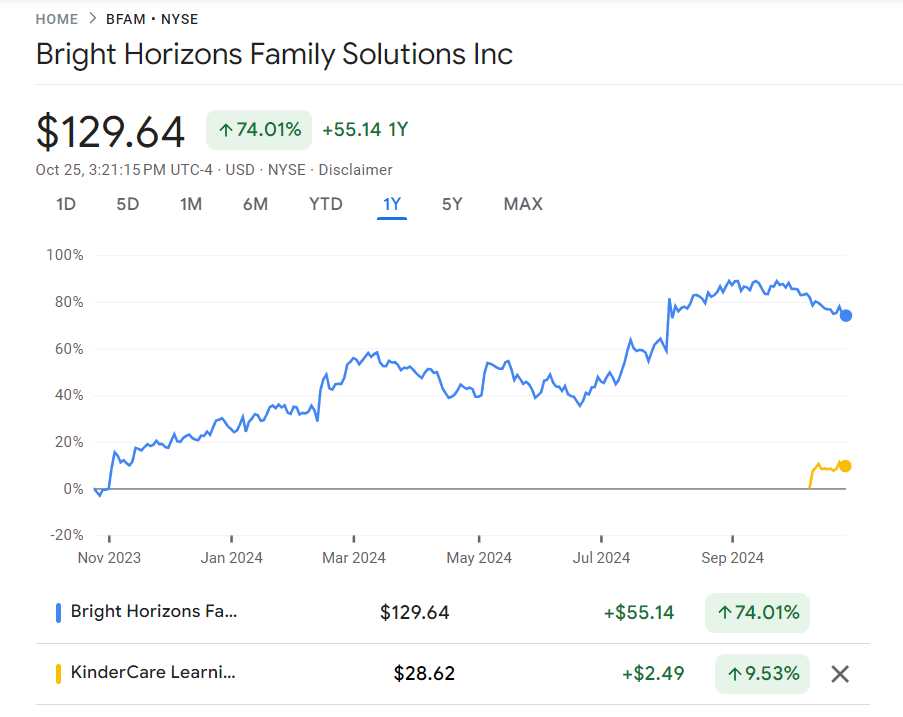
Task: Click the breadcrumb chevron after HOME
Action: 92,18
